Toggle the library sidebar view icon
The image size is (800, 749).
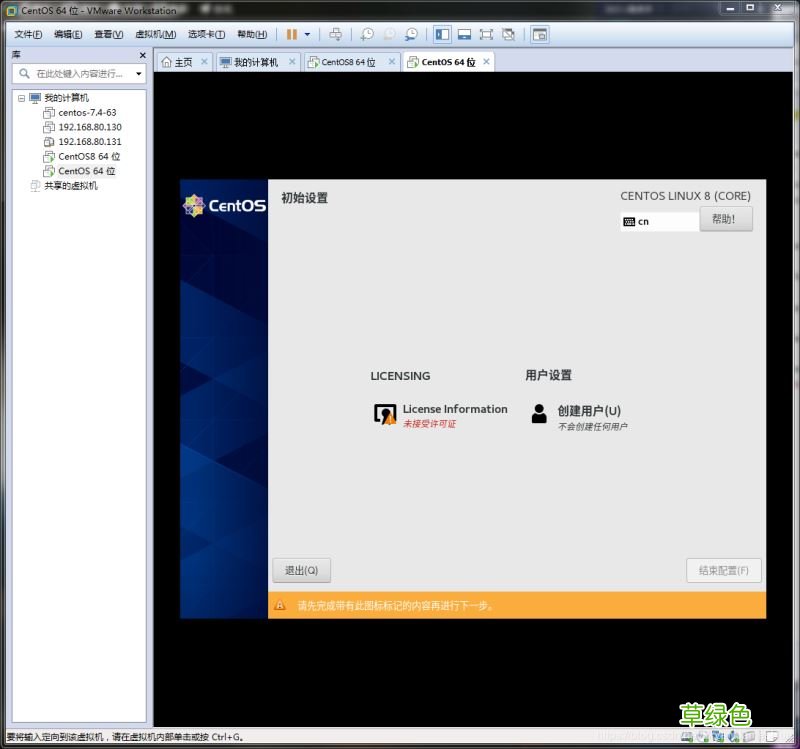[442, 34]
